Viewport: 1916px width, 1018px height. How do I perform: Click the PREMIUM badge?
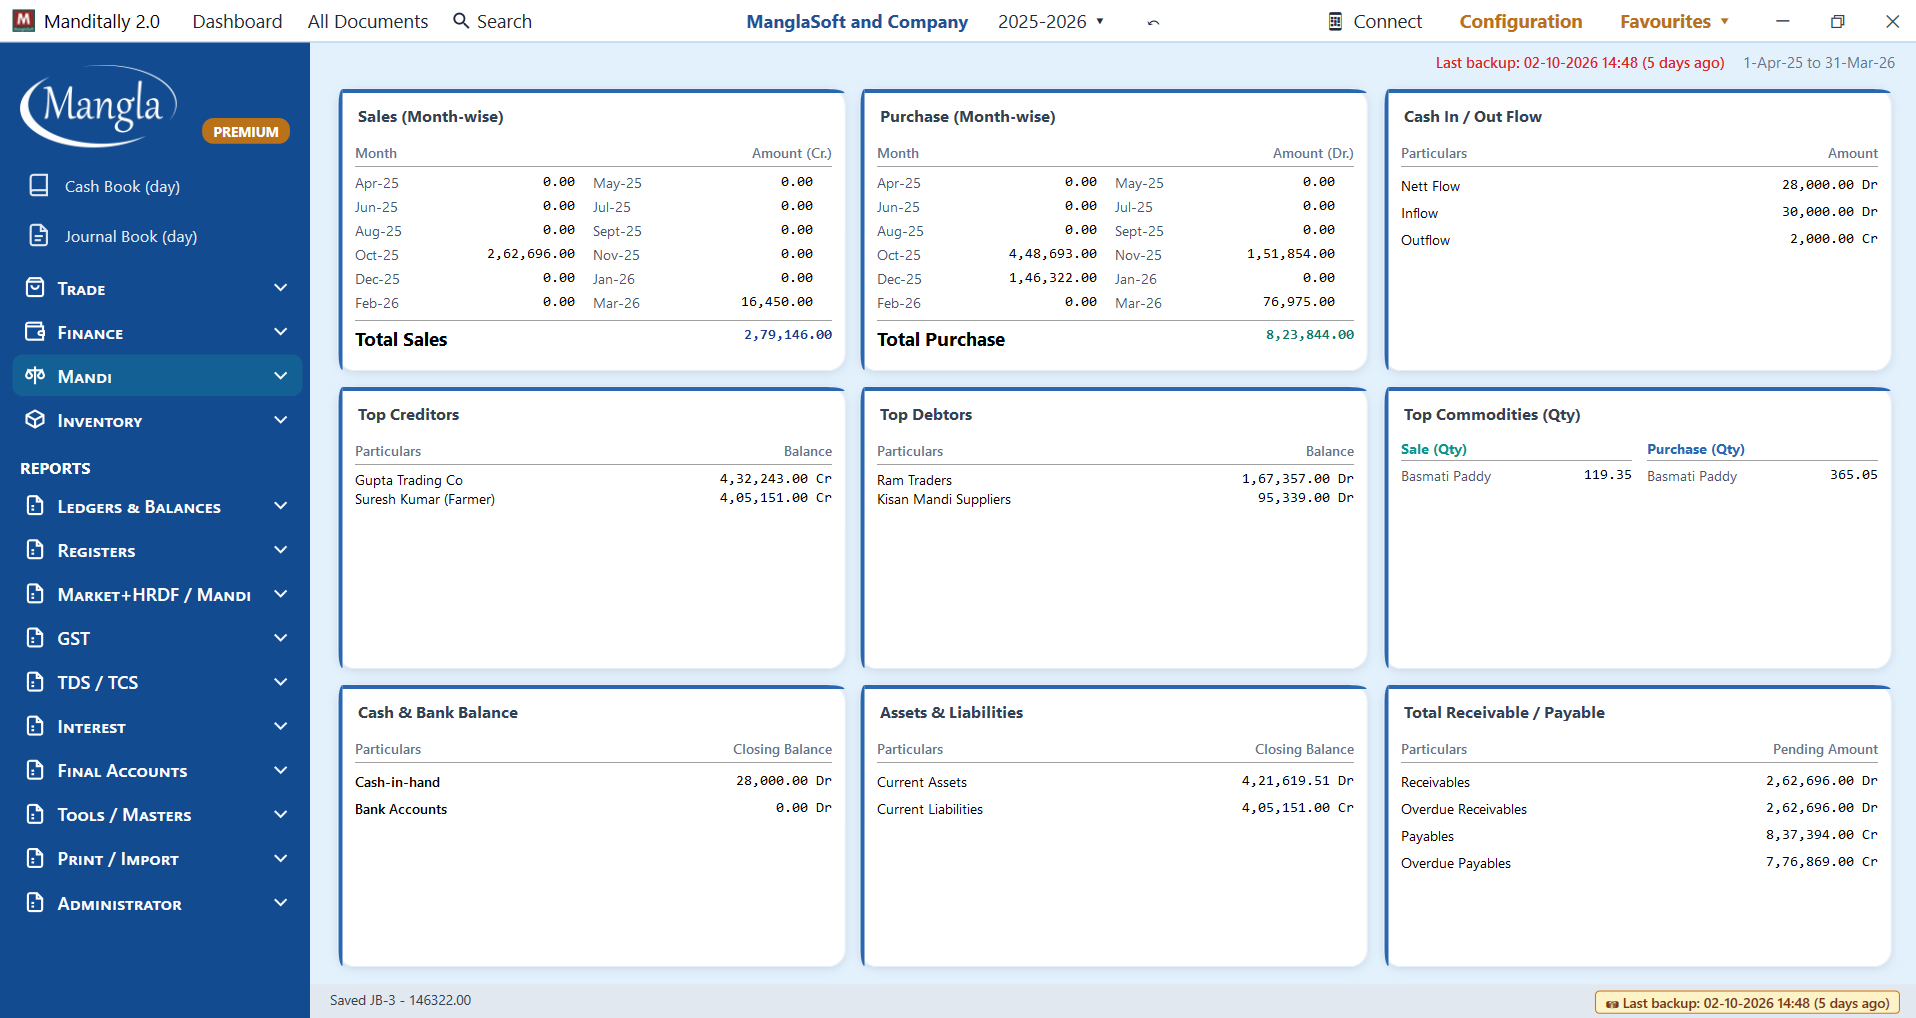246,131
